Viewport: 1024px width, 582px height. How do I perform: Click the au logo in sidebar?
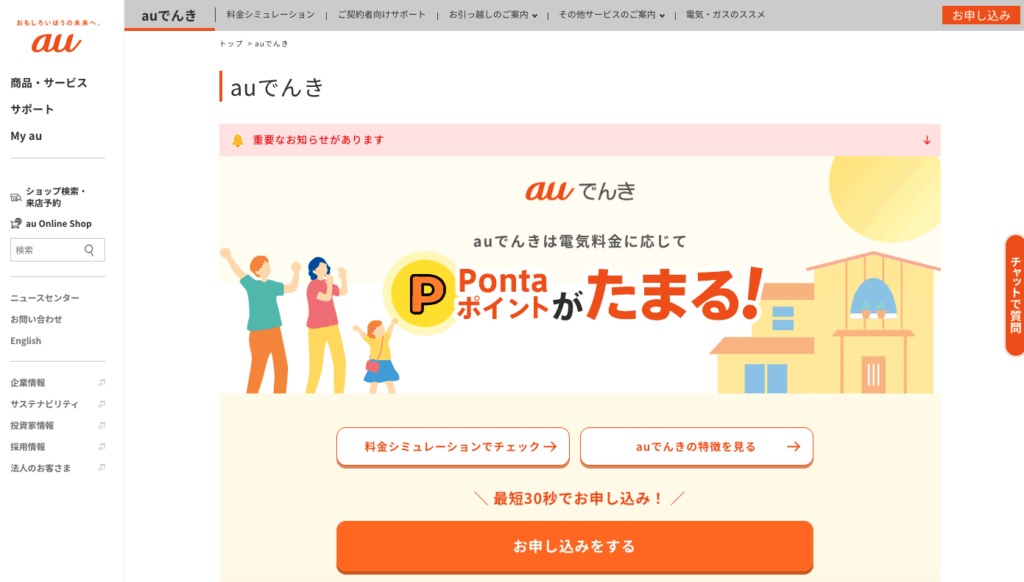point(56,37)
